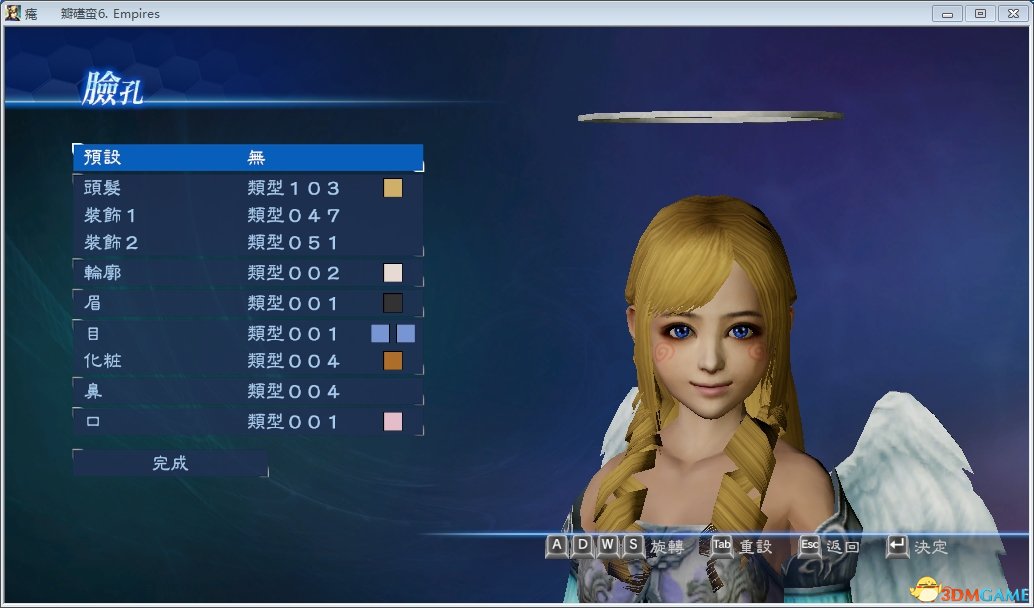The image size is (1034, 608).
Task: Select the 輪廓 face outline row
Action: pos(248,272)
